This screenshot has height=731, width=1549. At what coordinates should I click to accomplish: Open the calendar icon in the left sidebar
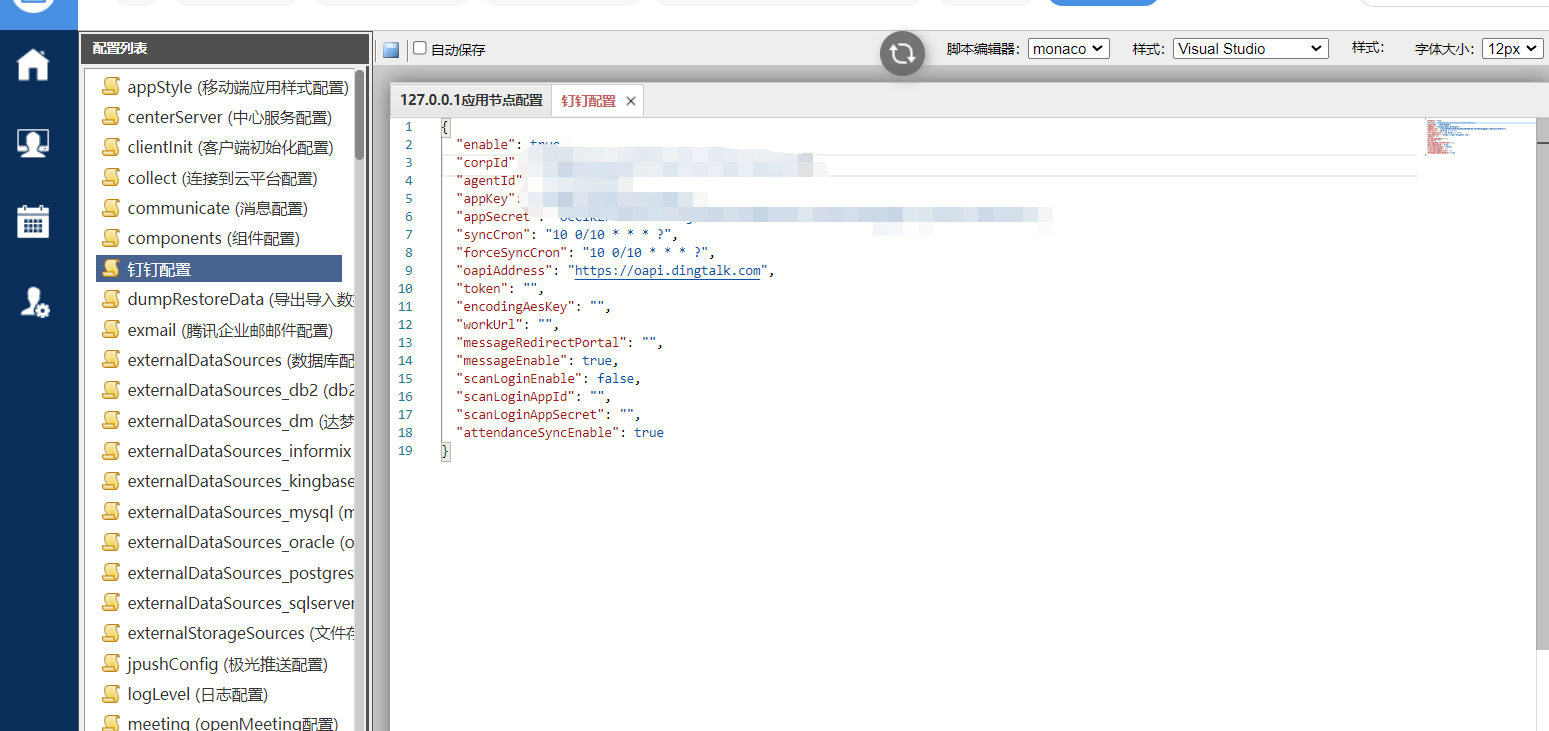33,221
